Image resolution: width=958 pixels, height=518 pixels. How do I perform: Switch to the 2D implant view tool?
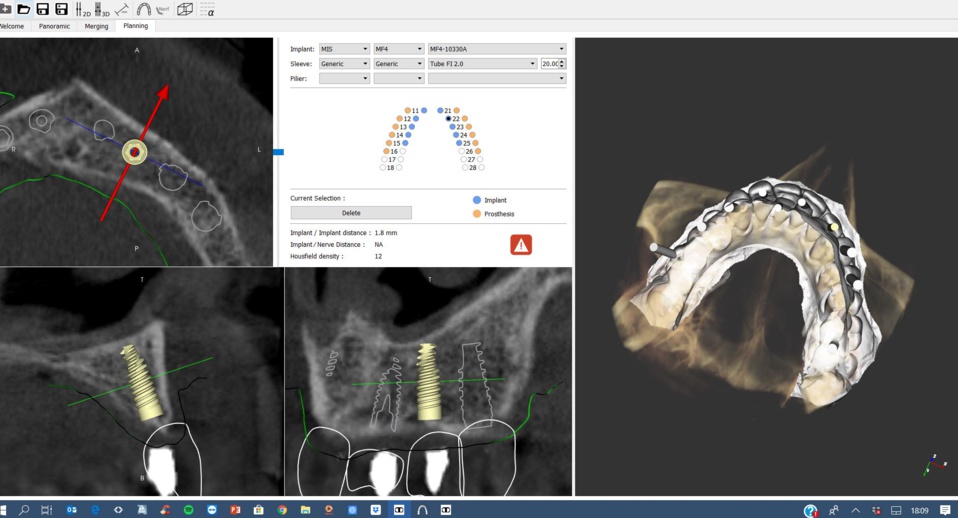tap(82, 9)
